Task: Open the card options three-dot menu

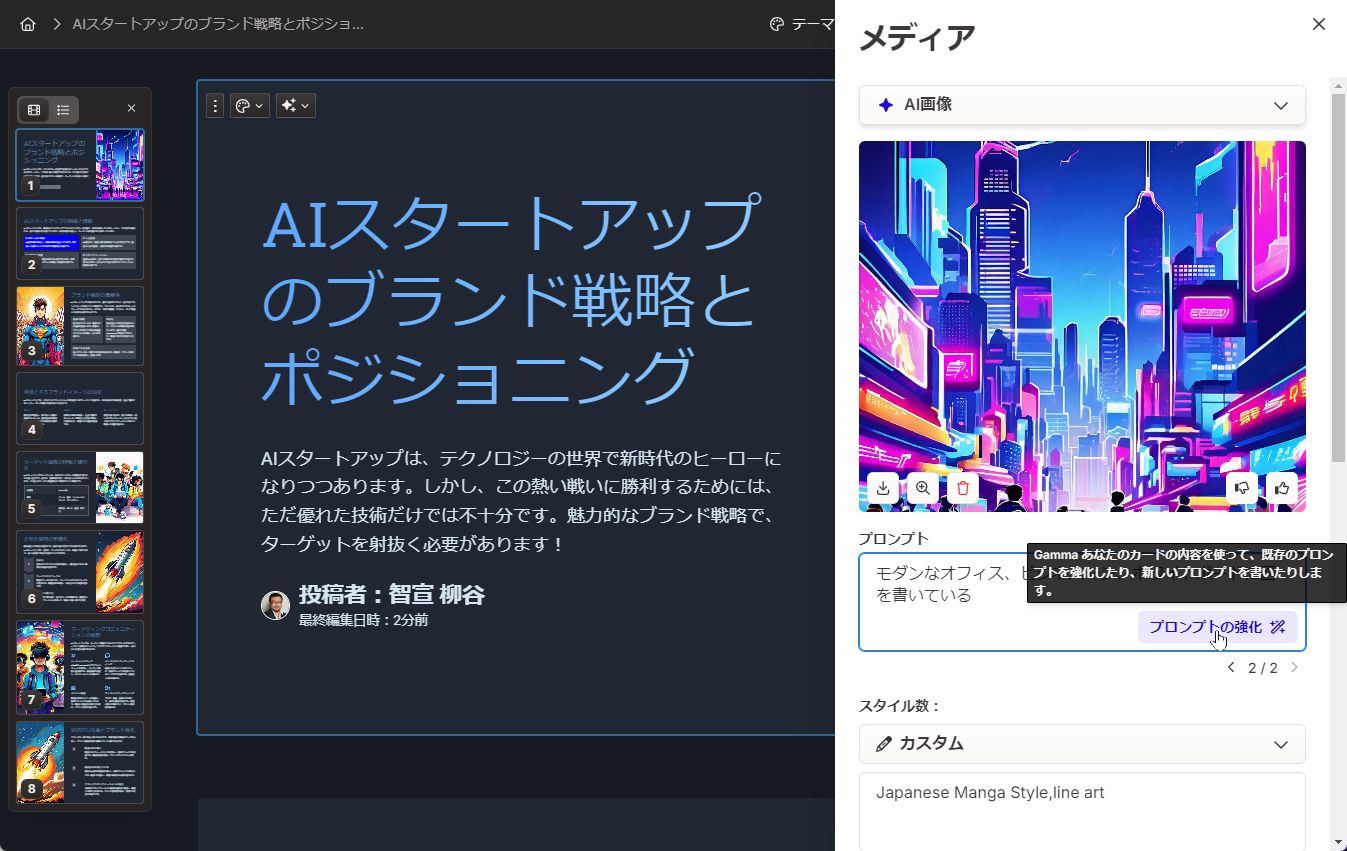Action: point(215,105)
